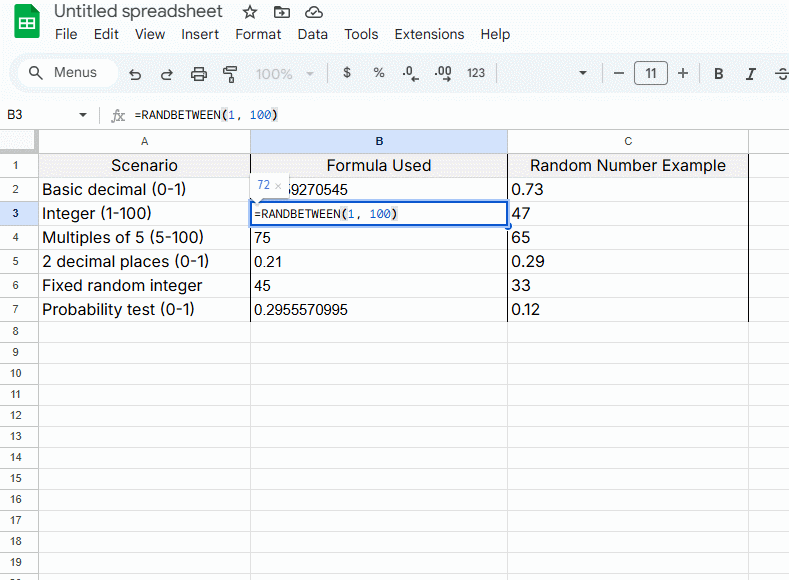789x580 pixels.
Task: Toggle strikethrough formatting
Action: pos(781,74)
